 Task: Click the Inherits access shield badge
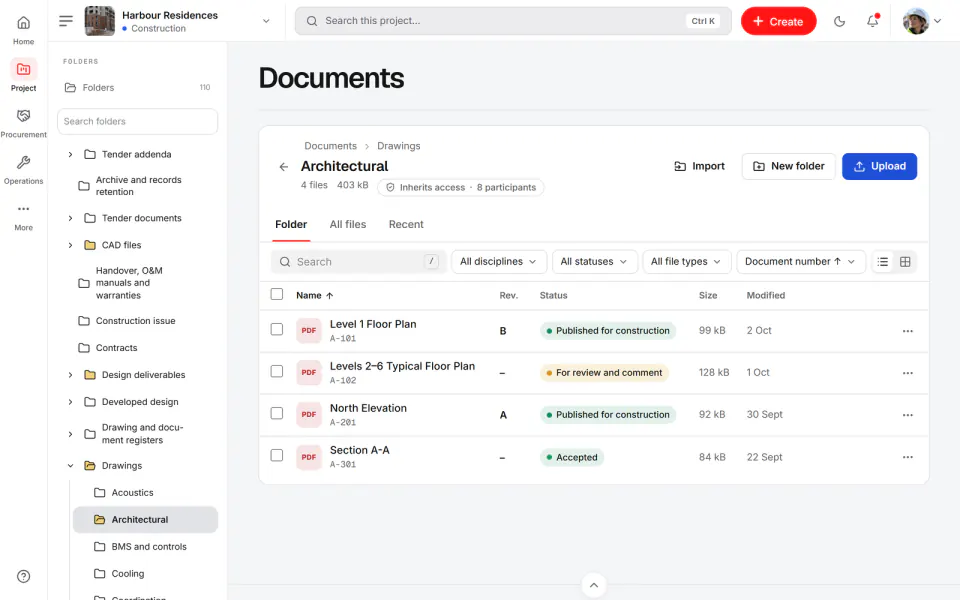click(x=460, y=187)
